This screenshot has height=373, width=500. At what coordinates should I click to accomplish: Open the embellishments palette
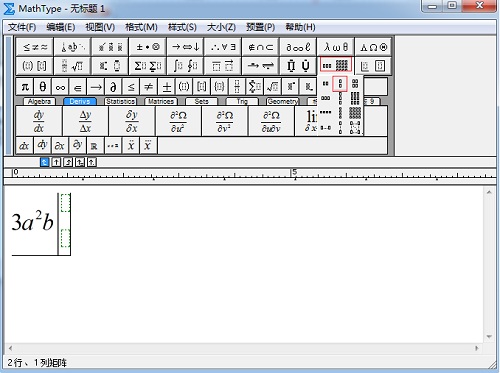[x=110, y=47]
